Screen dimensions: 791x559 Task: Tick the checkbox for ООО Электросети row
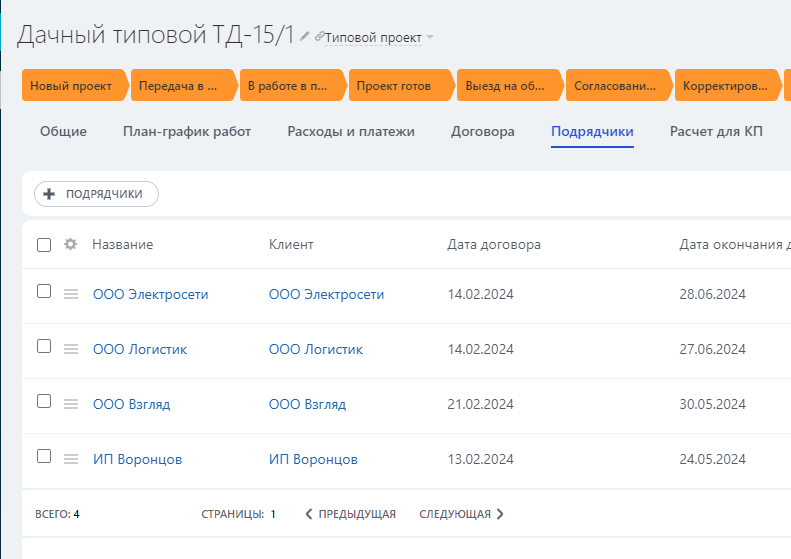click(44, 291)
